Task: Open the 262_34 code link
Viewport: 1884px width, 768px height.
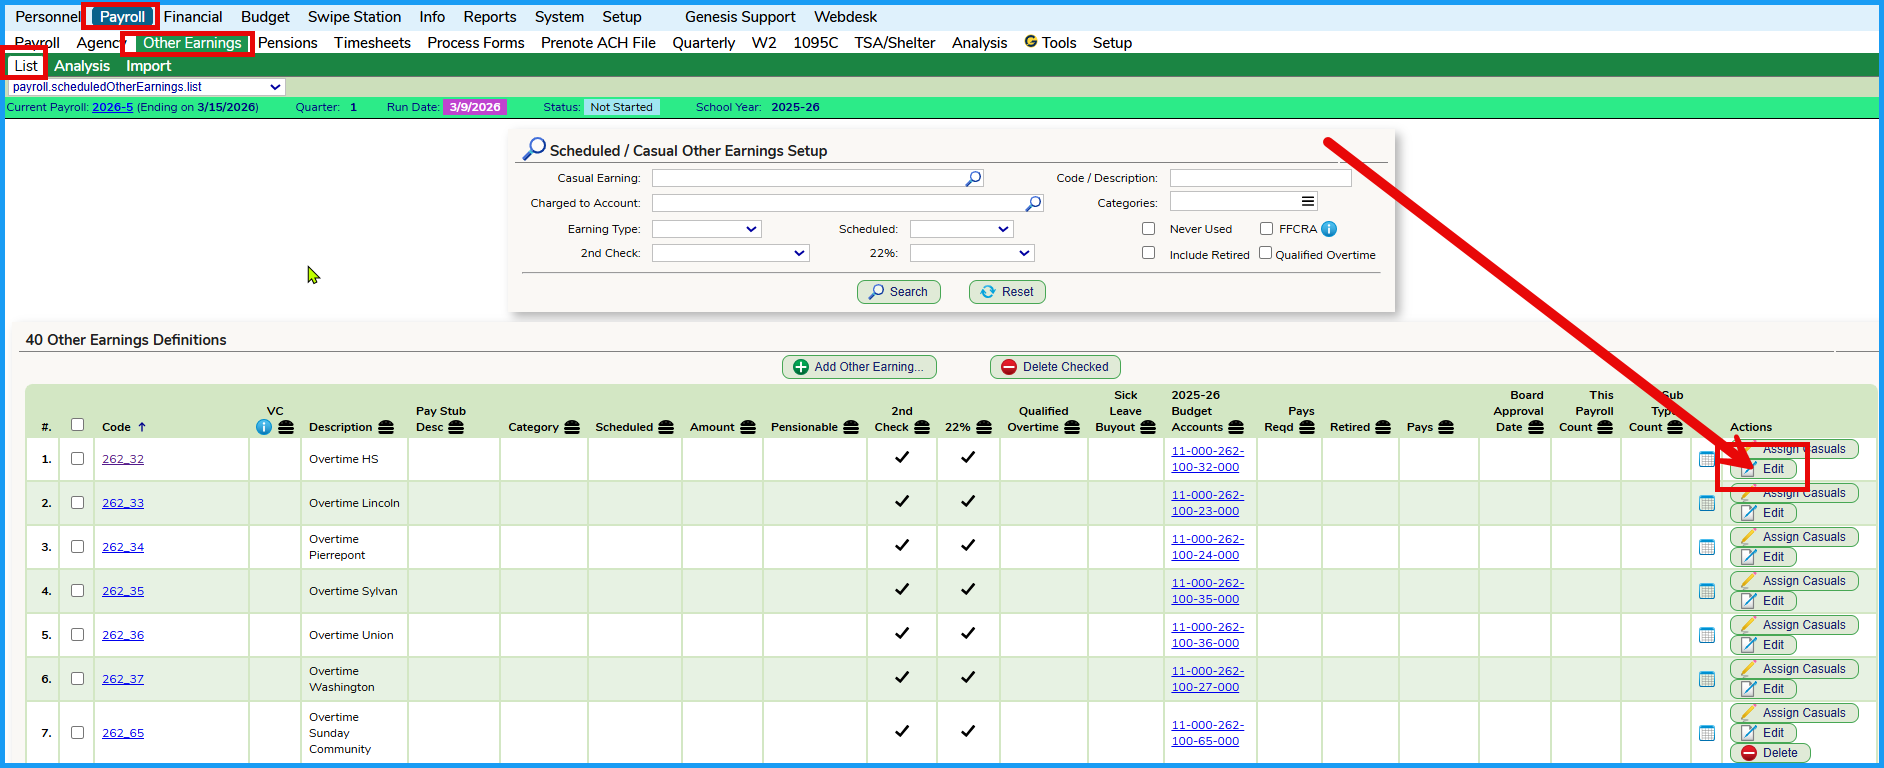Action: (123, 547)
